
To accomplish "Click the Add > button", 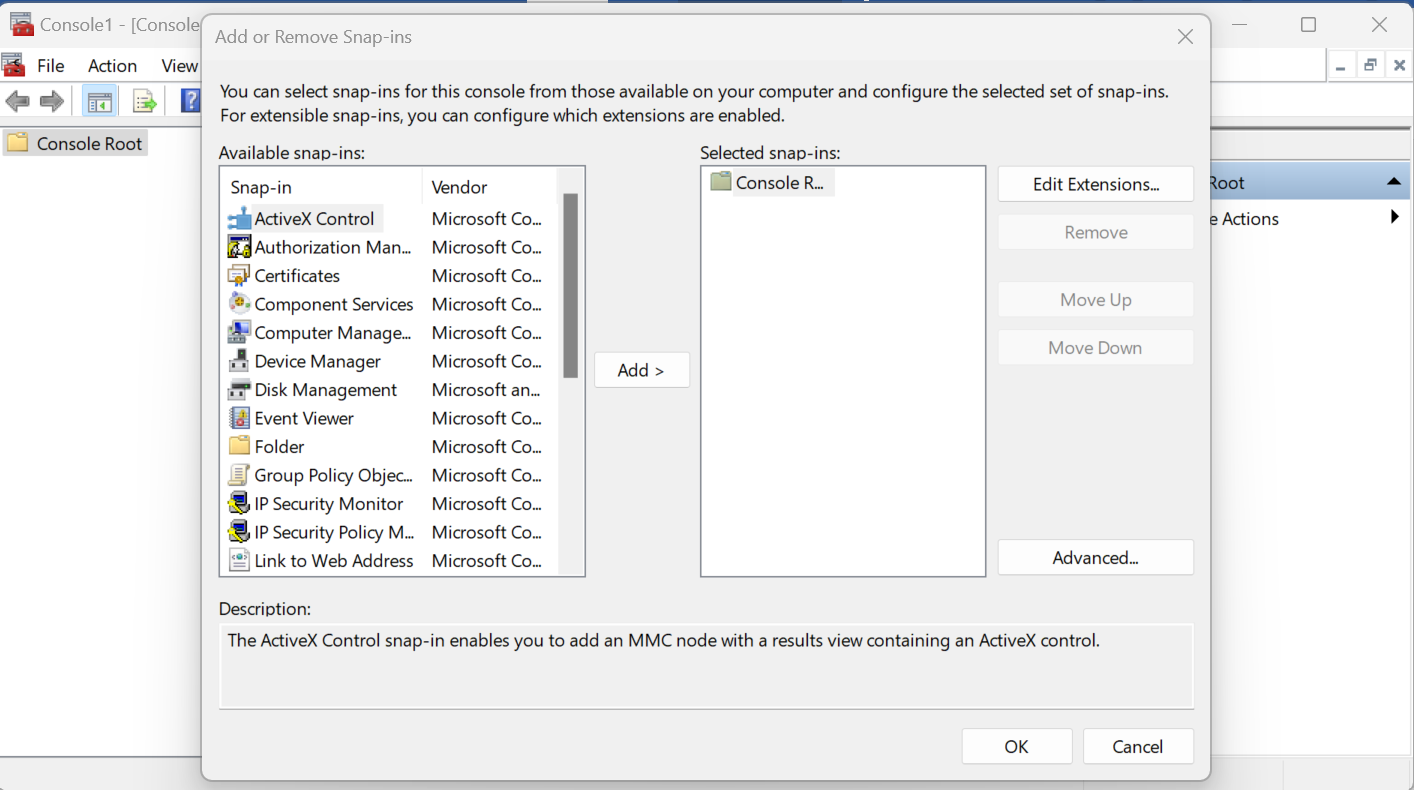I will 641,370.
